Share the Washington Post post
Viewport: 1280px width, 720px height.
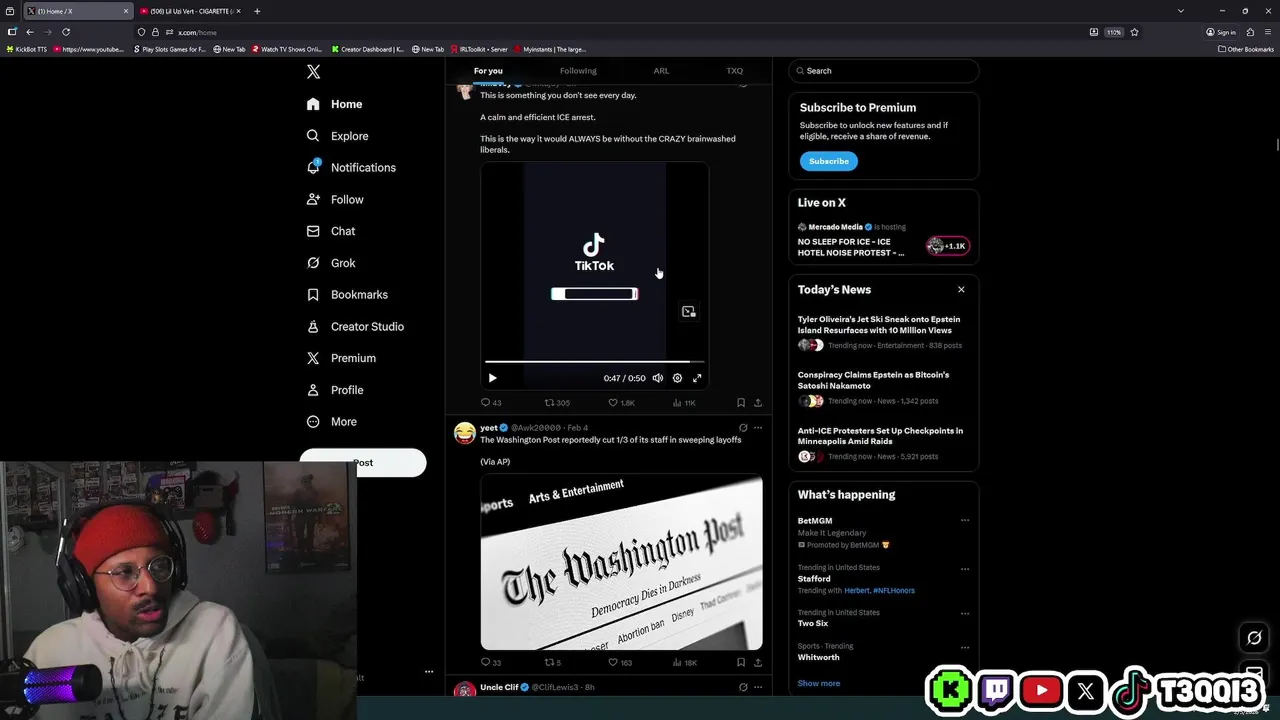(758, 662)
